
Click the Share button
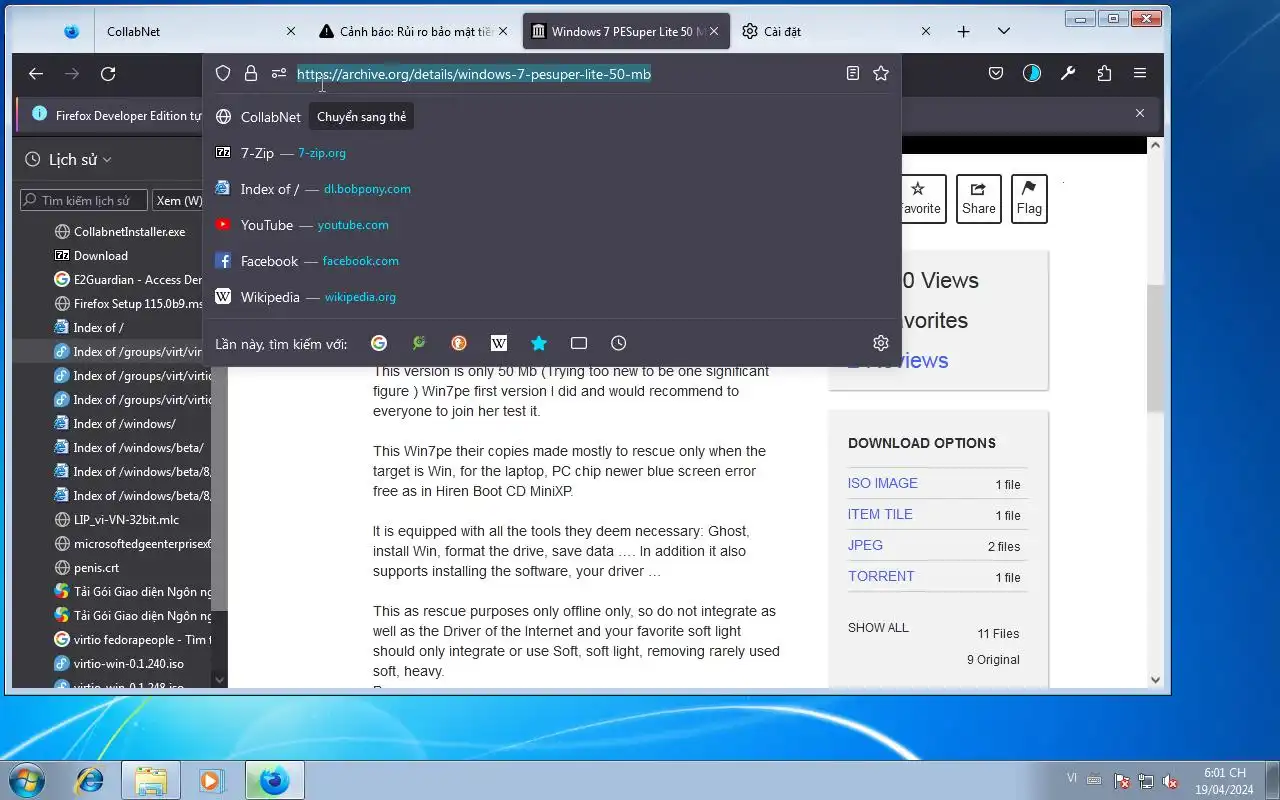point(978,198)
